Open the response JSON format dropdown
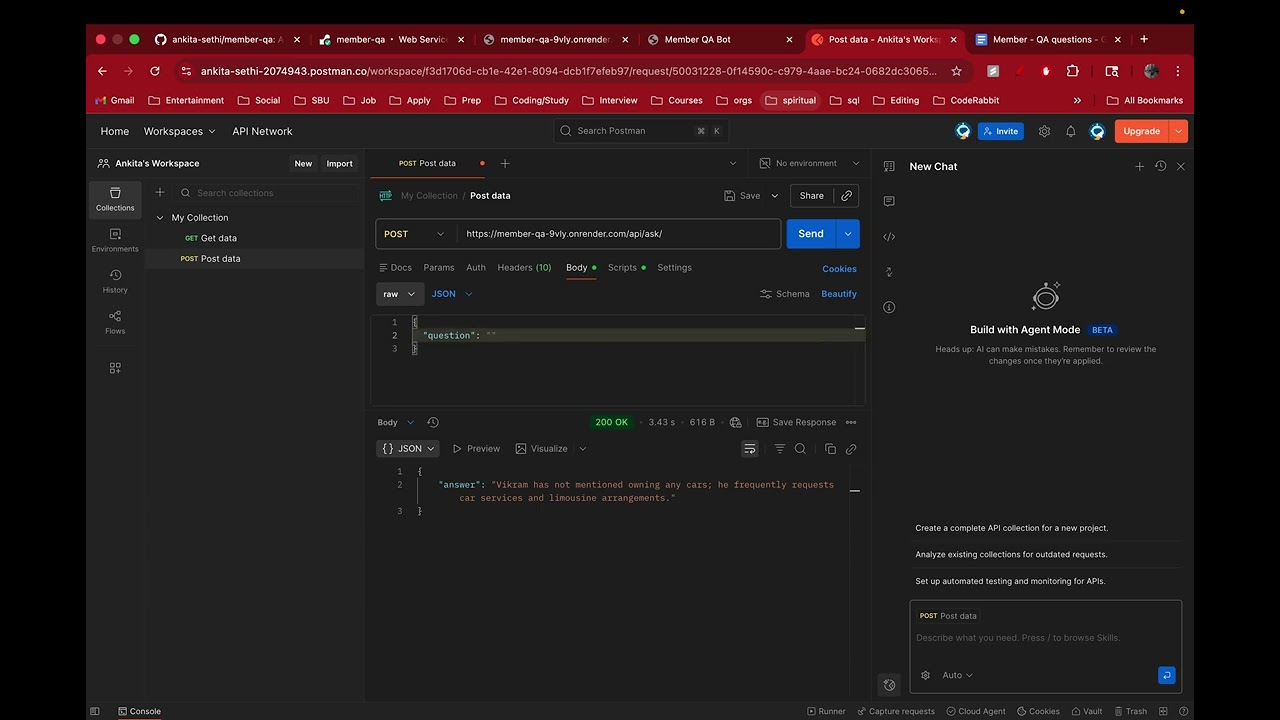This screenshot has width=1280, height=720. pos(408,449)
